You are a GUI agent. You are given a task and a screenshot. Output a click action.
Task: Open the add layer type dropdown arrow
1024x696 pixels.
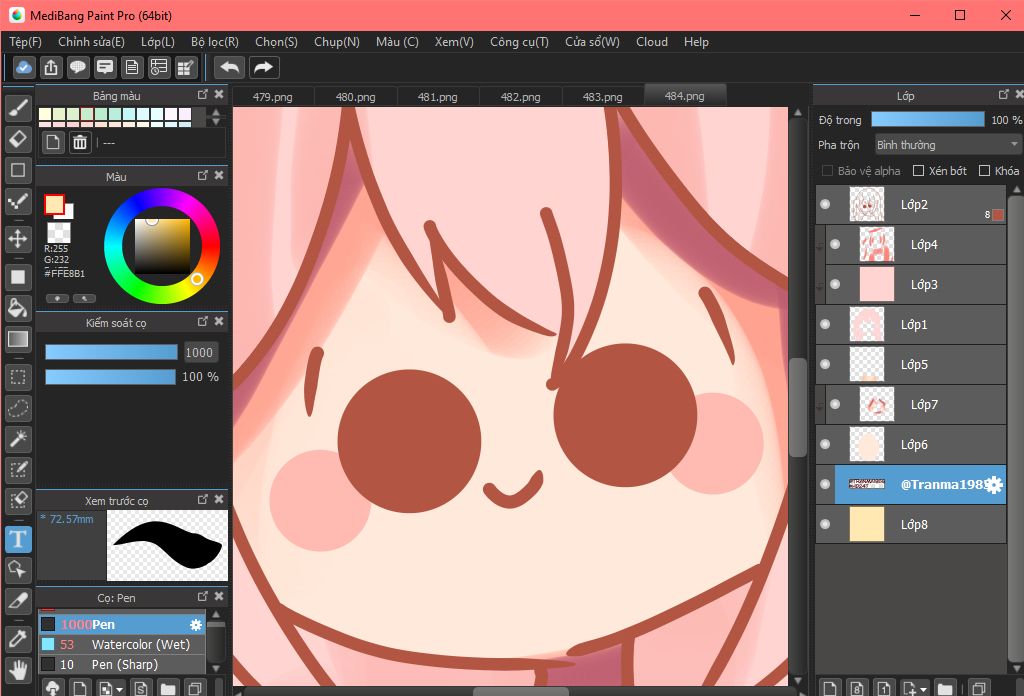923,689
